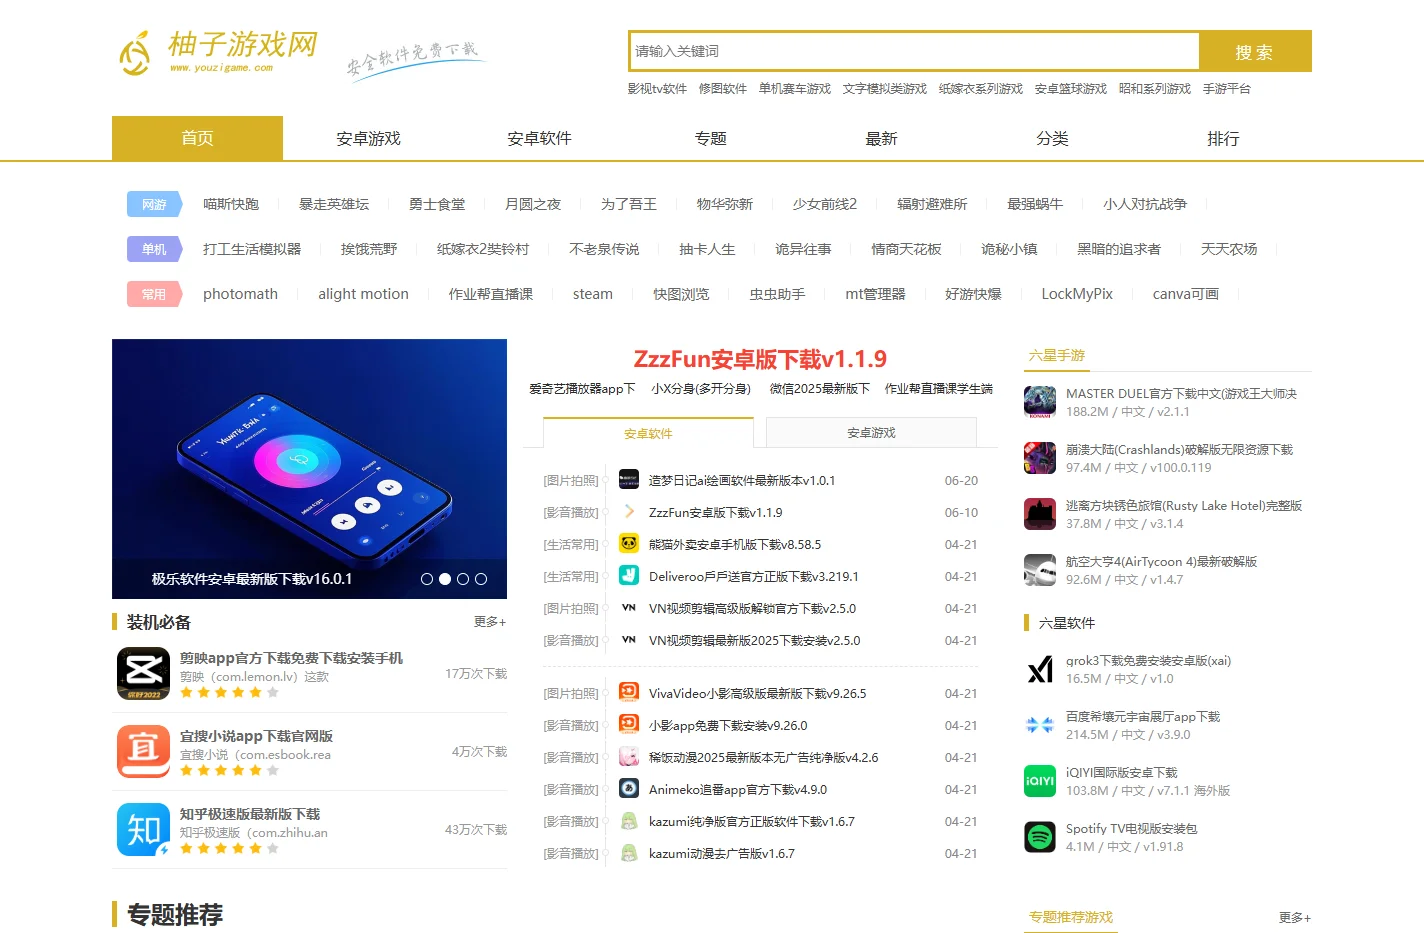Viewport: 1424px width, 933px height.
Task: Open the 专题推荐游戏 section tab
Action: click(1071, 917)
